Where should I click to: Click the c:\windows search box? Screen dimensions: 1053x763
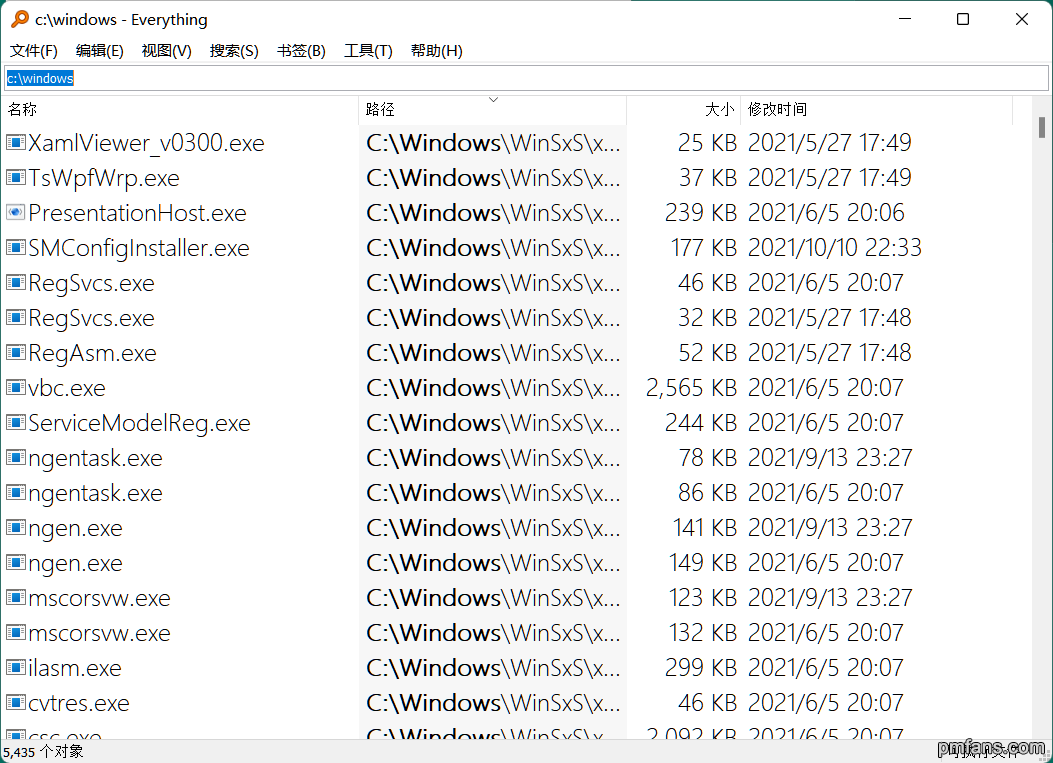click(x=526, y=79)
